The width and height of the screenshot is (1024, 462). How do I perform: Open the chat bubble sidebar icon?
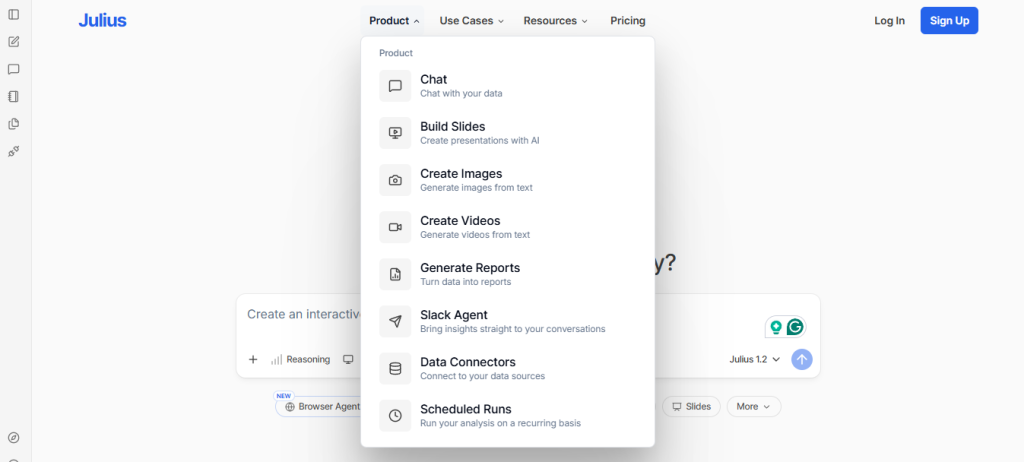14,69
